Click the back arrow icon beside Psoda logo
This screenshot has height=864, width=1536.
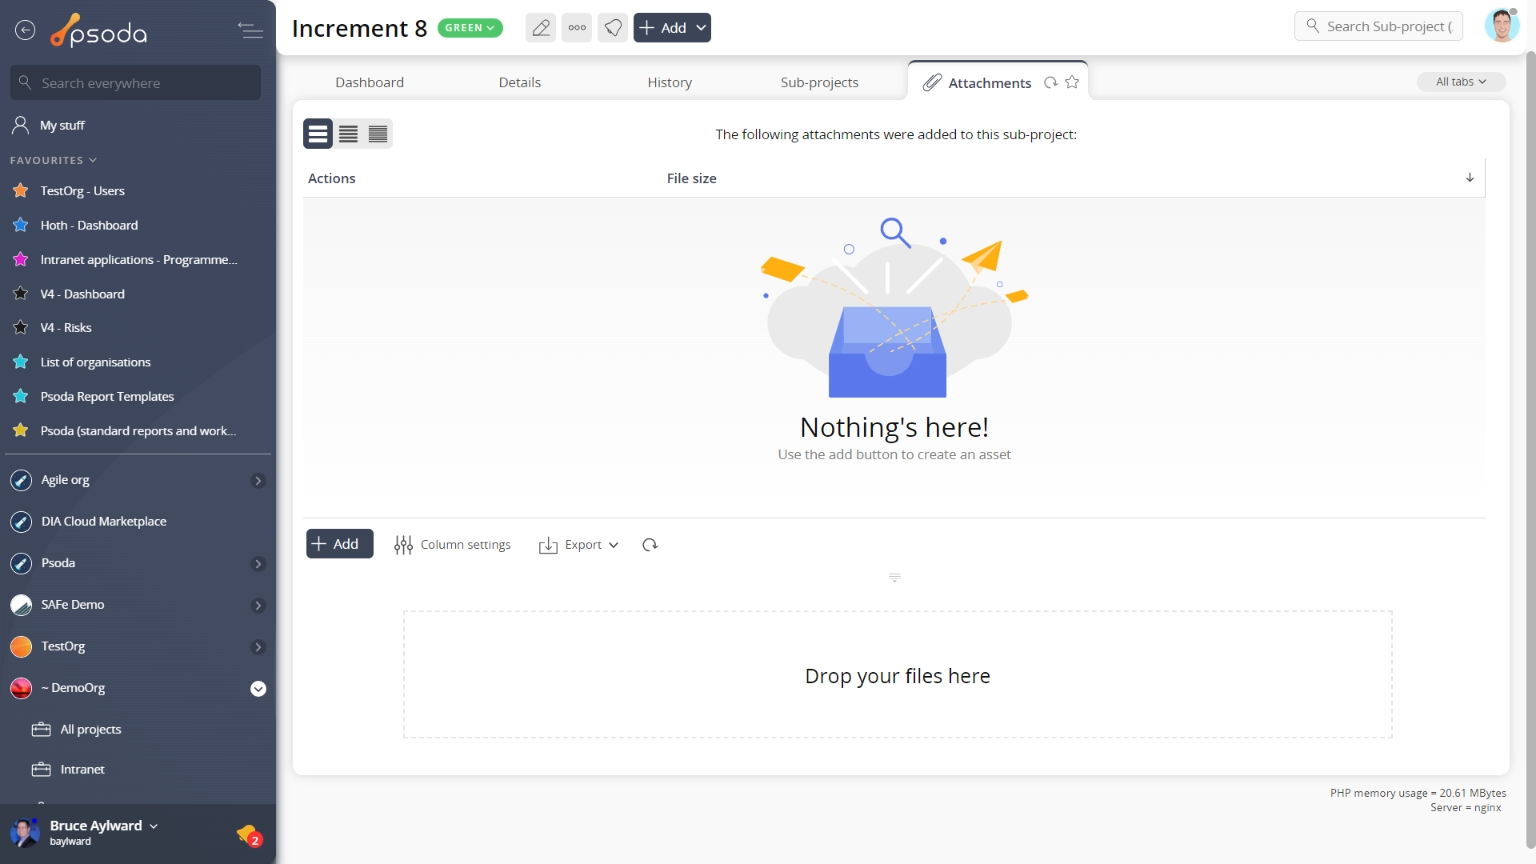25,31
